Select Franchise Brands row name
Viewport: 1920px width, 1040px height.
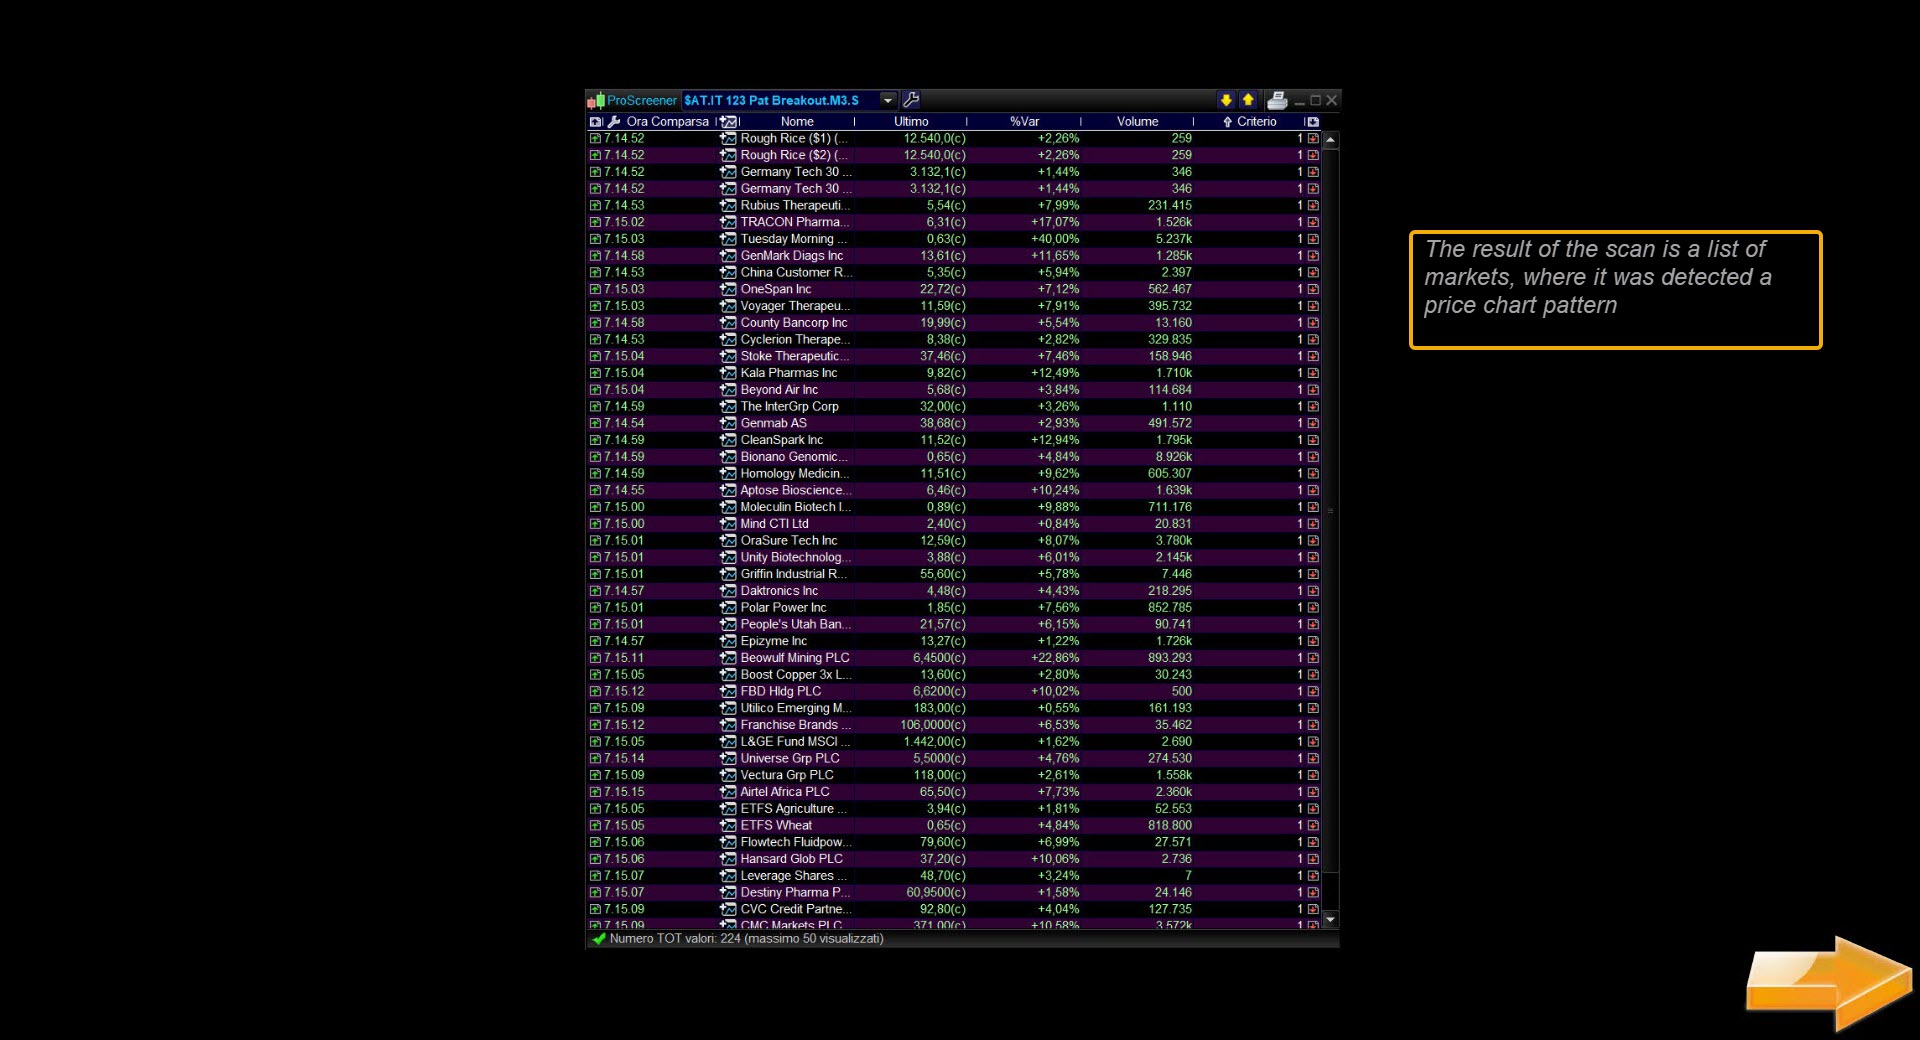796,725
